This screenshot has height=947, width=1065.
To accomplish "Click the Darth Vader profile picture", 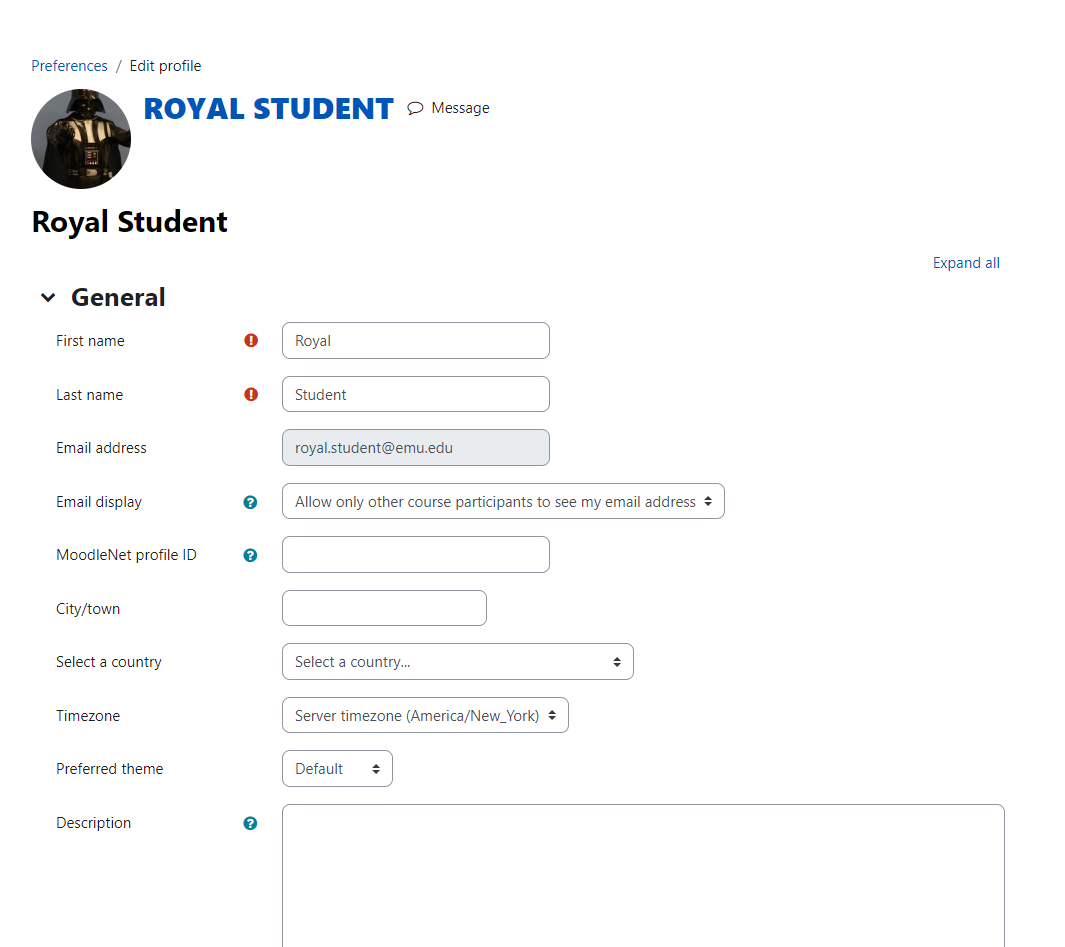I will pos(80,138).
